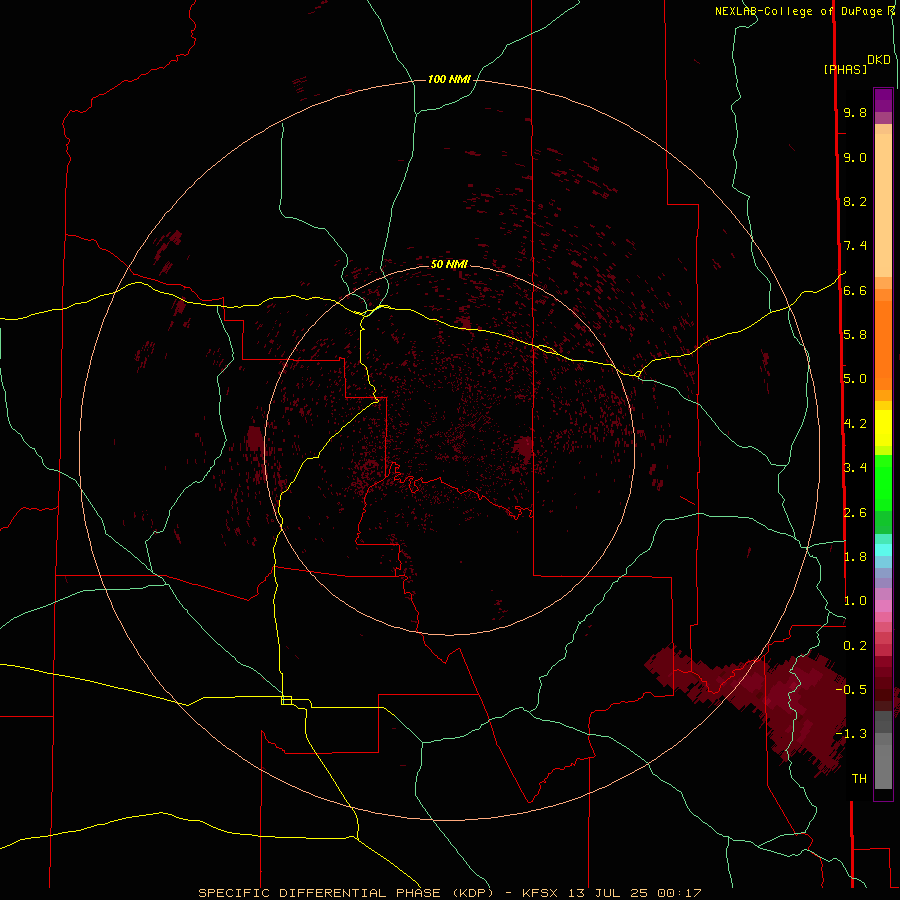Click the 3.4 value on color scale
The image size is (900, 900).
click(855, 467)
